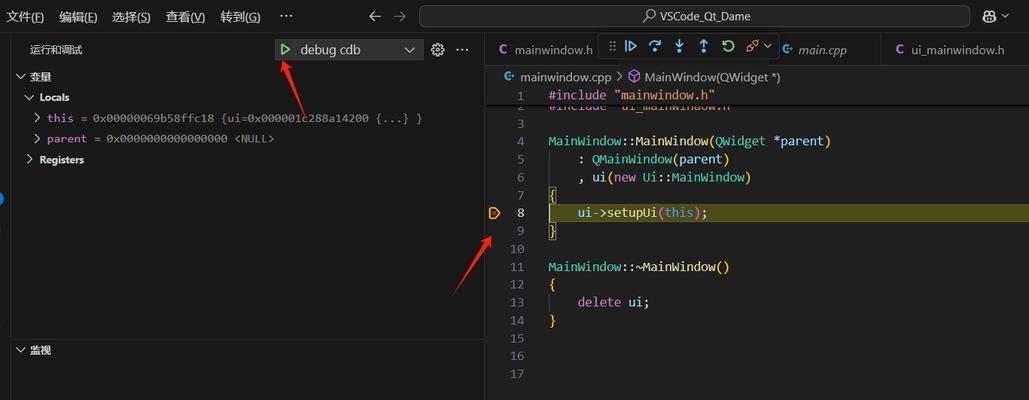The image size is (1029, 400).
Task: Open the 查看(V) menu
Action: pyautogui.click(x=185, y=17)
